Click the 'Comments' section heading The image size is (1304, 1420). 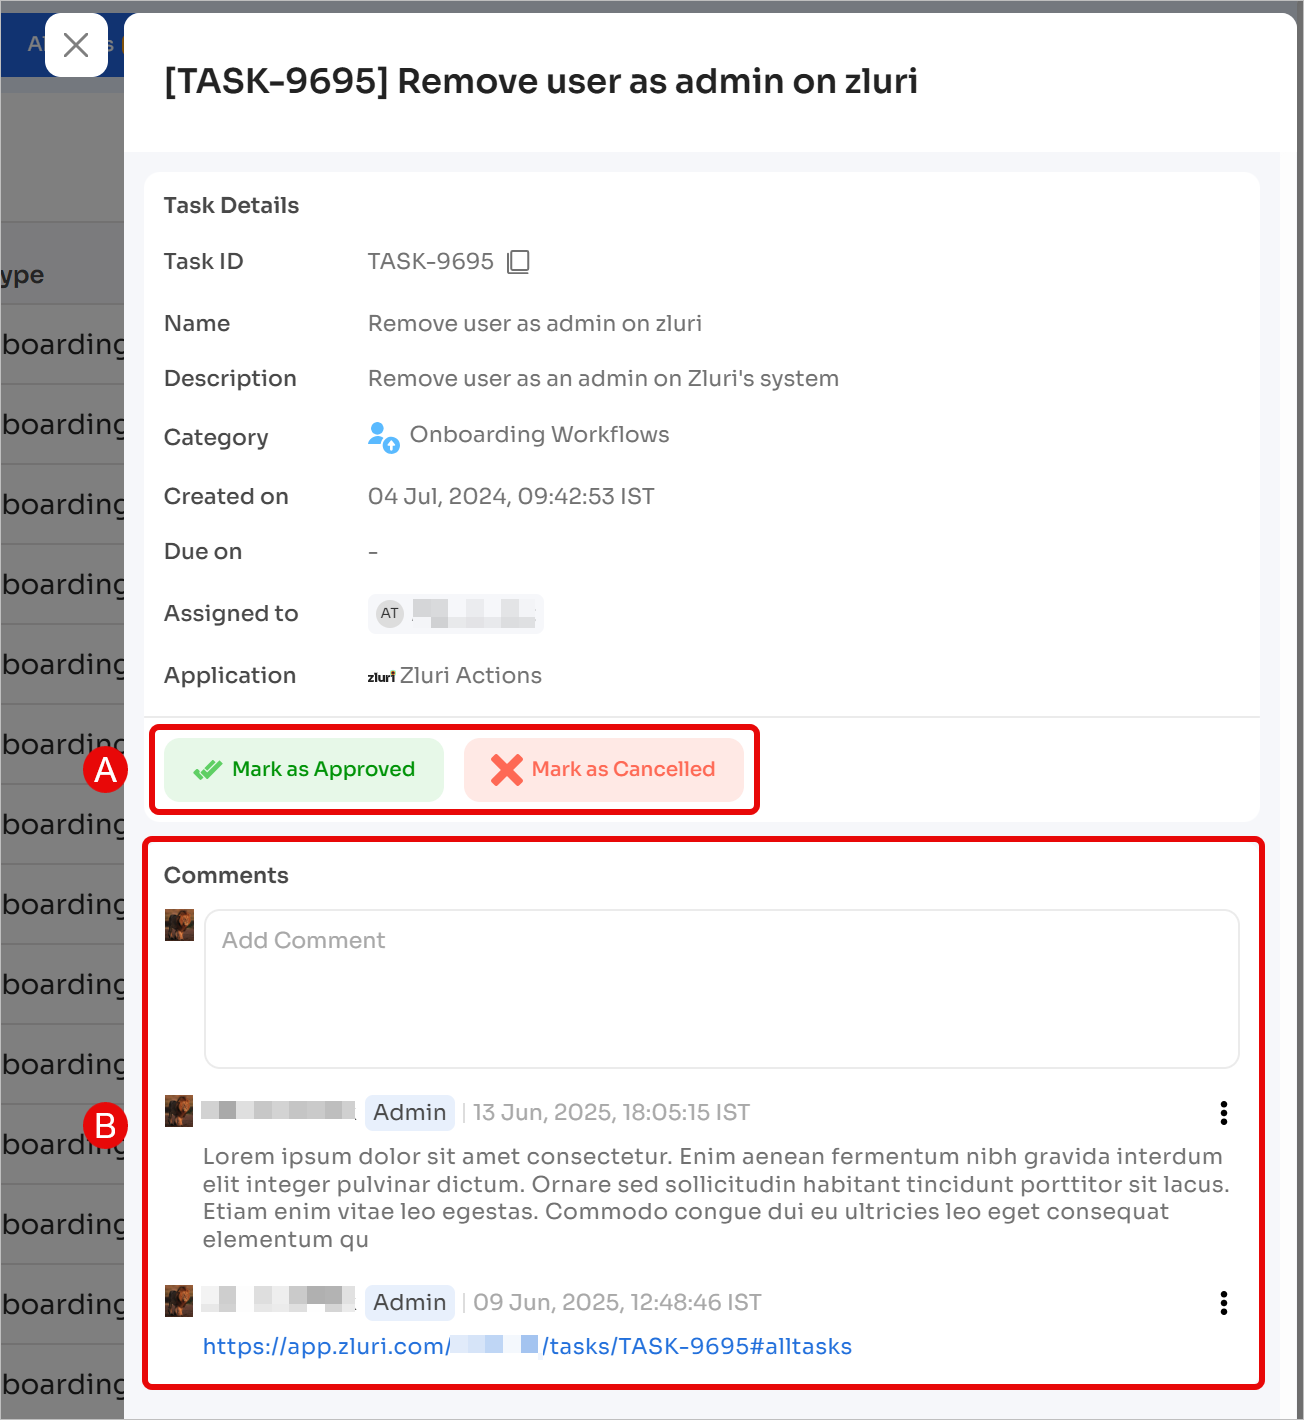[x=226, y=875]
